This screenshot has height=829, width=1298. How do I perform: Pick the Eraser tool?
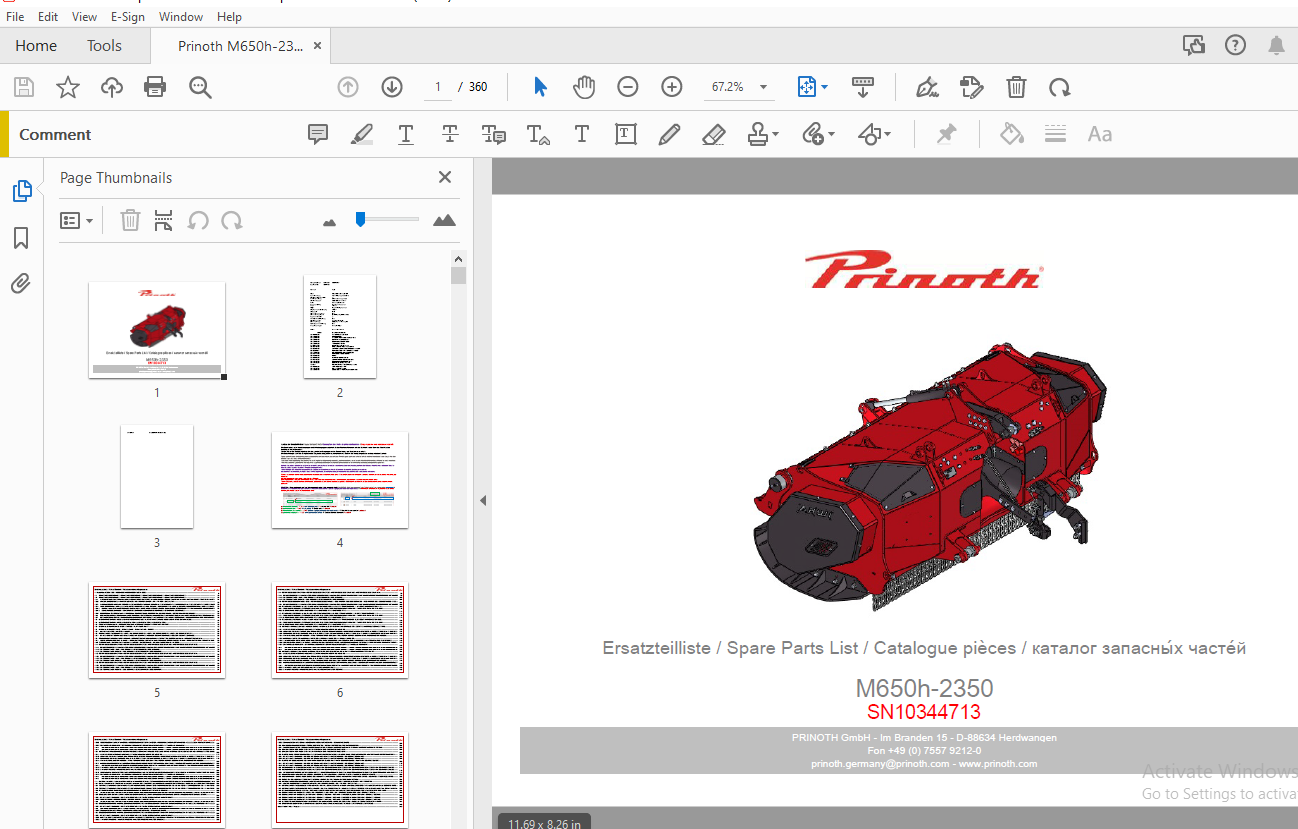pyautogui.click(x=714, y=134)
